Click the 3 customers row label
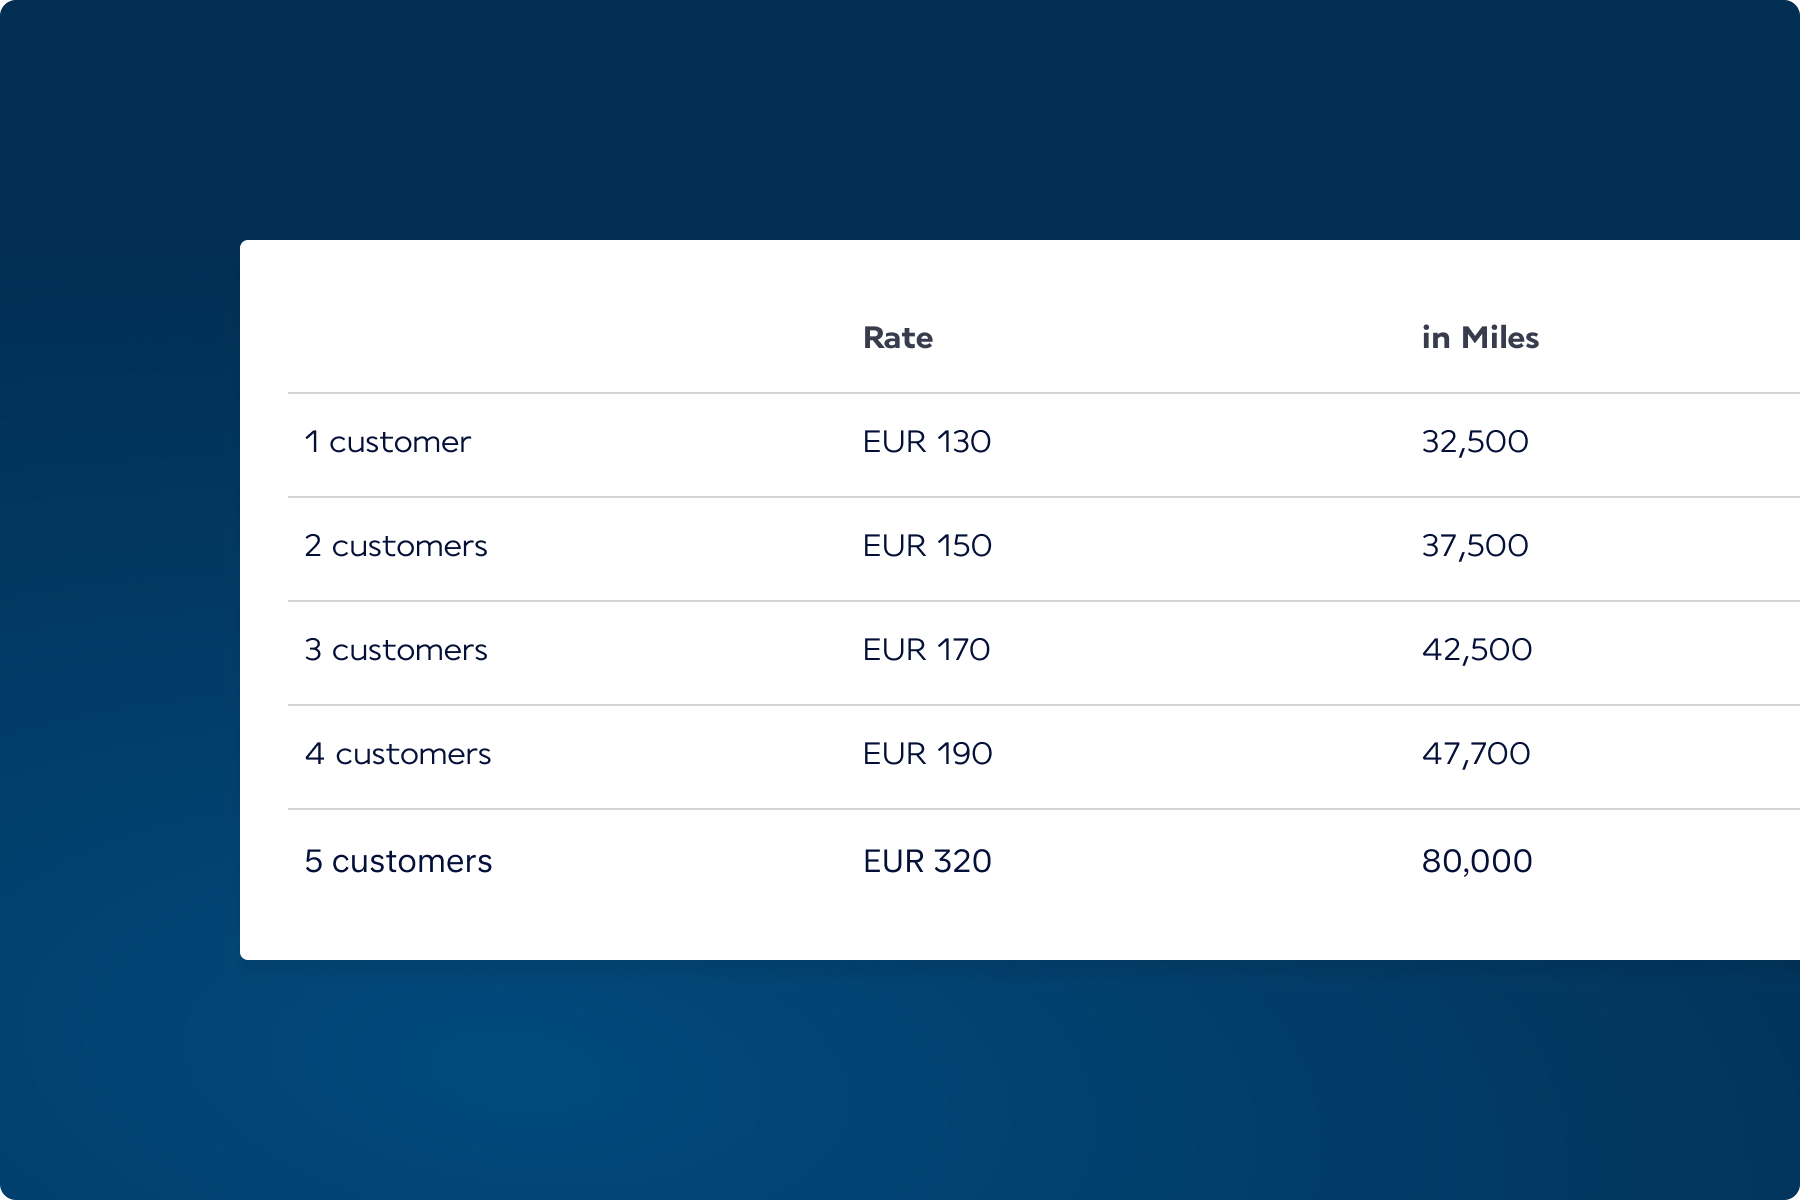Viewport: 1800px width, 1200px height. [395, 650]
